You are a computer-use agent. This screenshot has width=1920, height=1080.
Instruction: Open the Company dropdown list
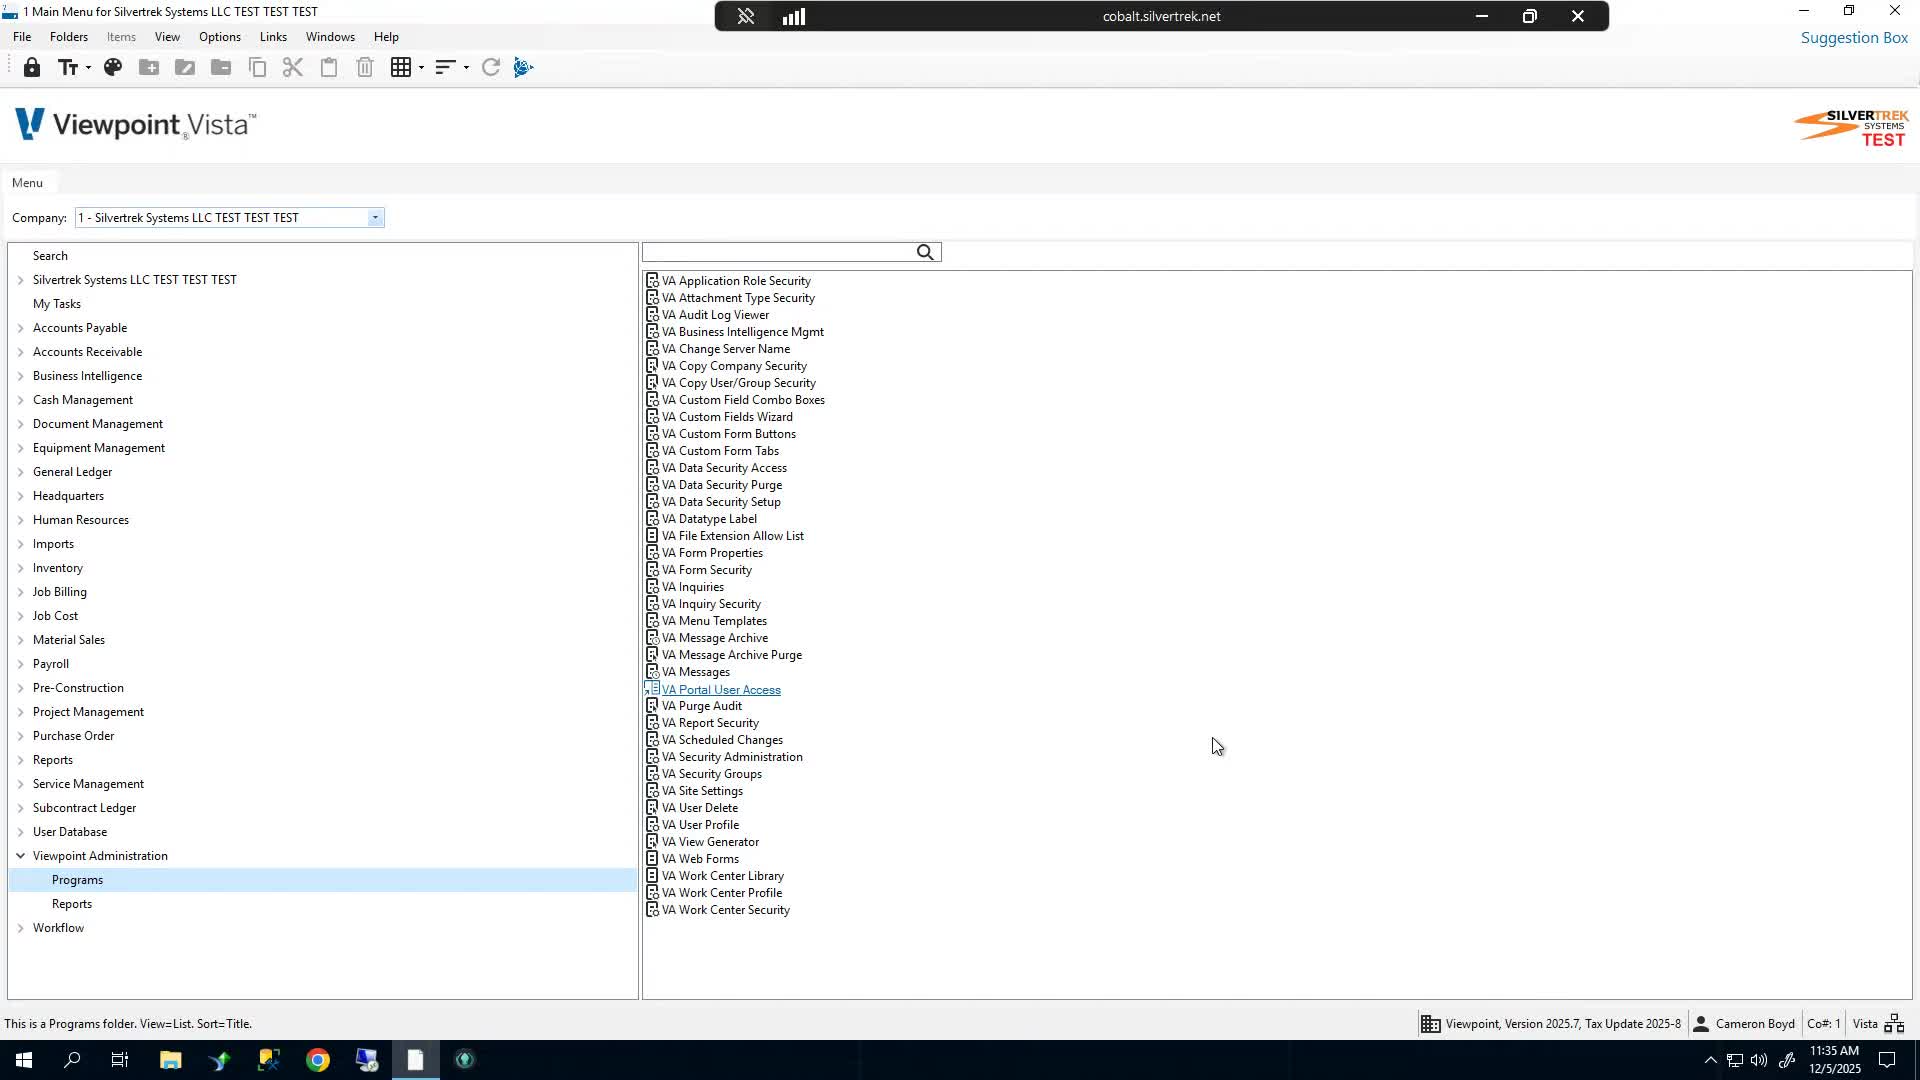coord(375,218)
